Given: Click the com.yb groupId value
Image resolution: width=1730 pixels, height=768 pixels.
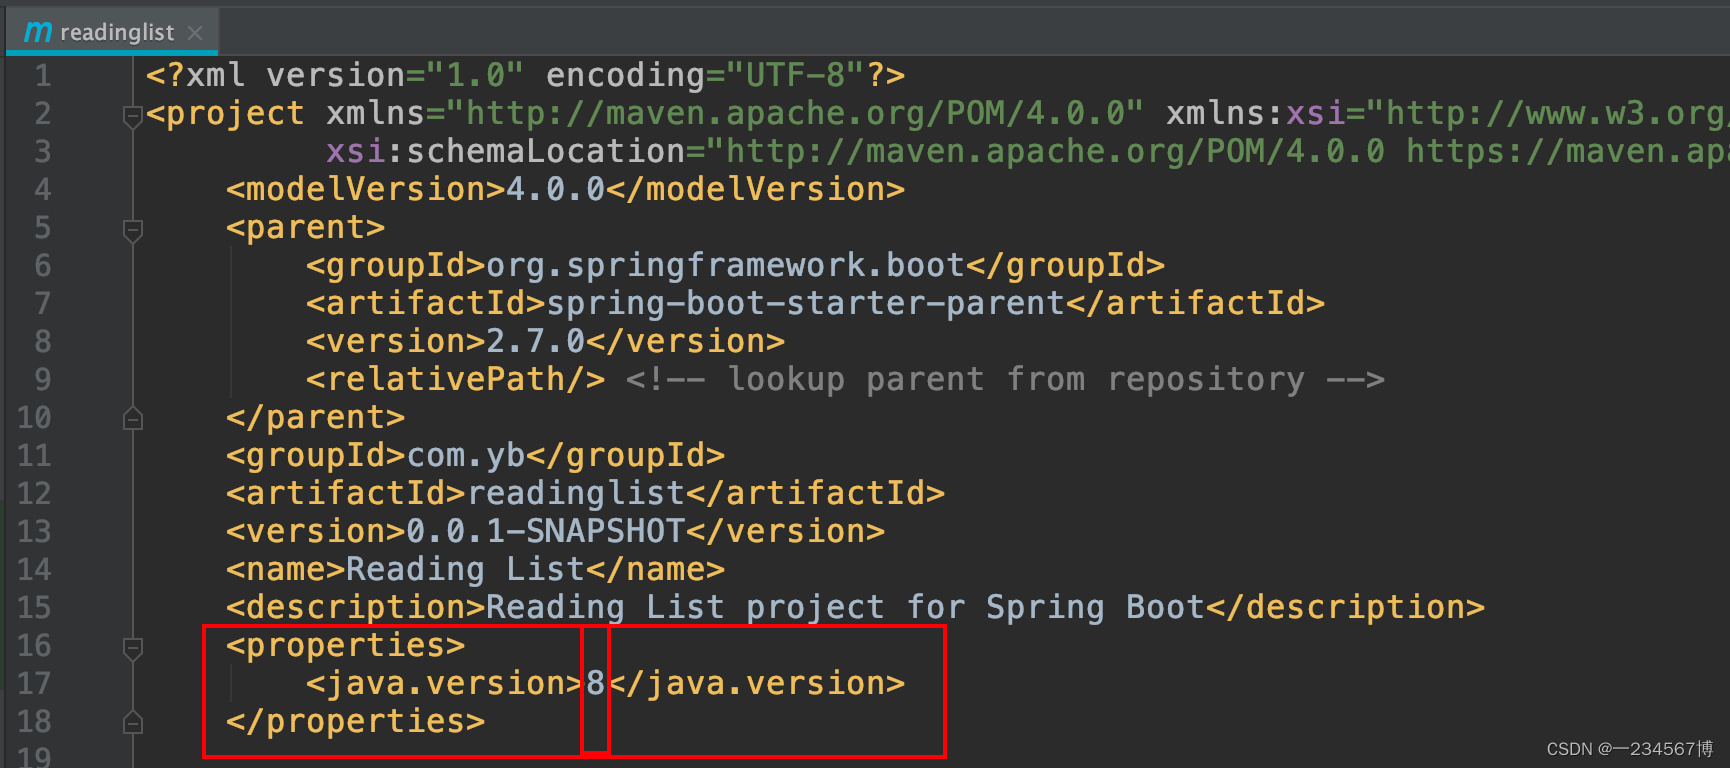Looking at the screenshot, I should (465, 456).
